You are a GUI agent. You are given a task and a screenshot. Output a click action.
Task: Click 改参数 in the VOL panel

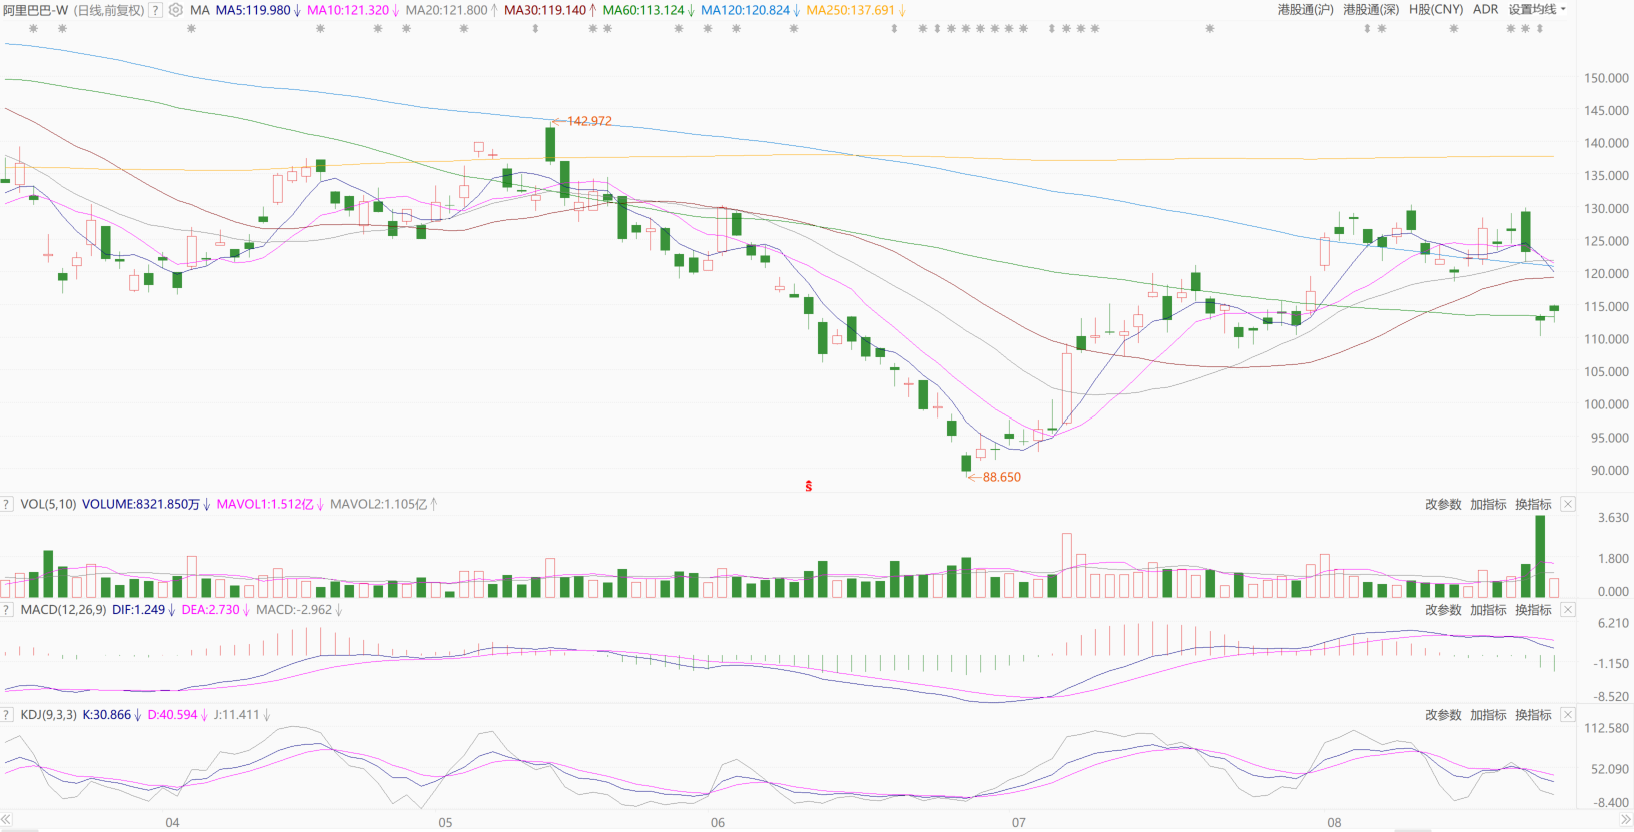tap(1443, 505)
